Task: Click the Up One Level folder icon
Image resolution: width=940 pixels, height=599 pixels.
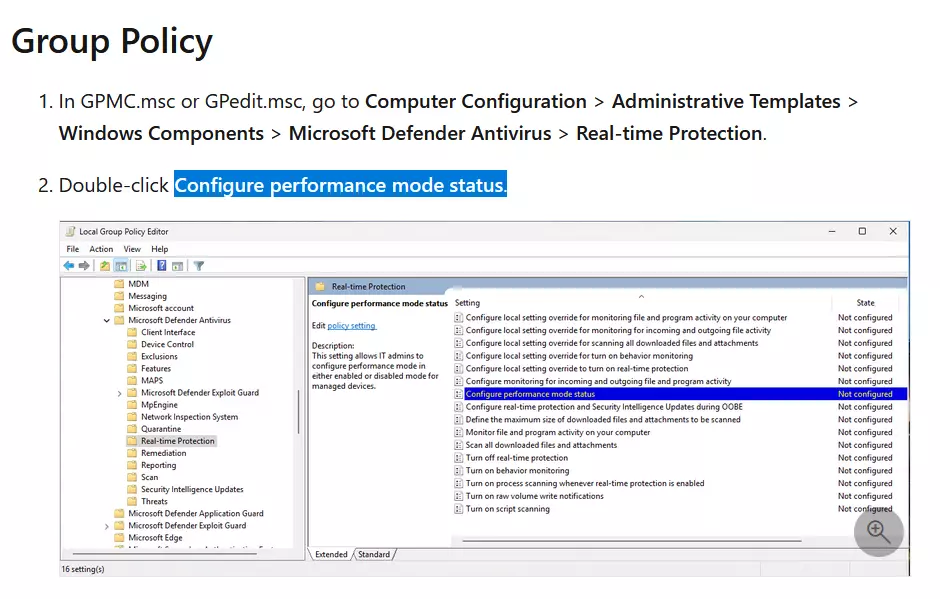Action: point(105,266)
